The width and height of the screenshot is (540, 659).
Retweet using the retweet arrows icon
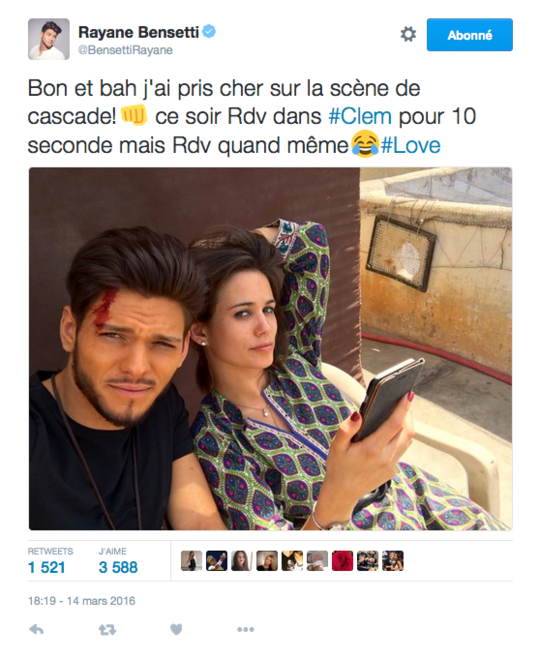(107, 630)
